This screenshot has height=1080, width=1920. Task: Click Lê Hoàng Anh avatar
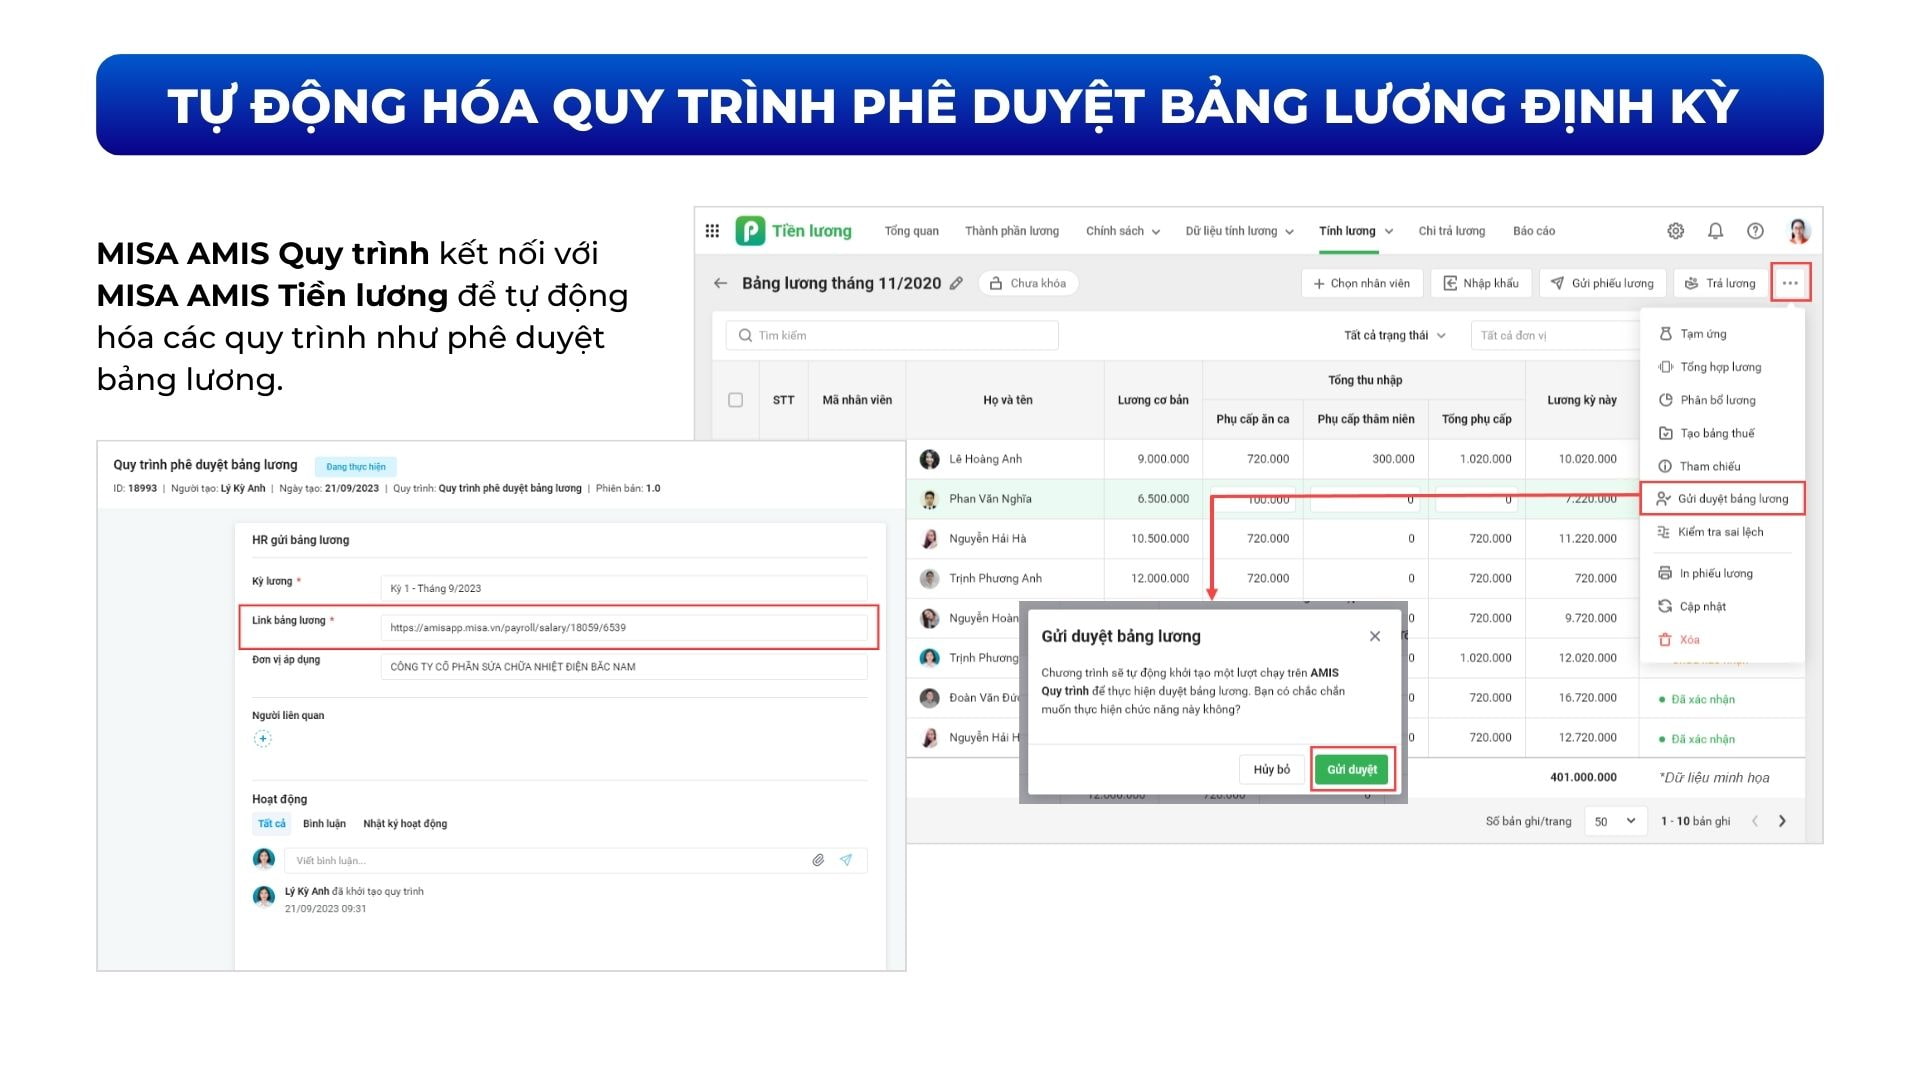(x=930, y=459)
